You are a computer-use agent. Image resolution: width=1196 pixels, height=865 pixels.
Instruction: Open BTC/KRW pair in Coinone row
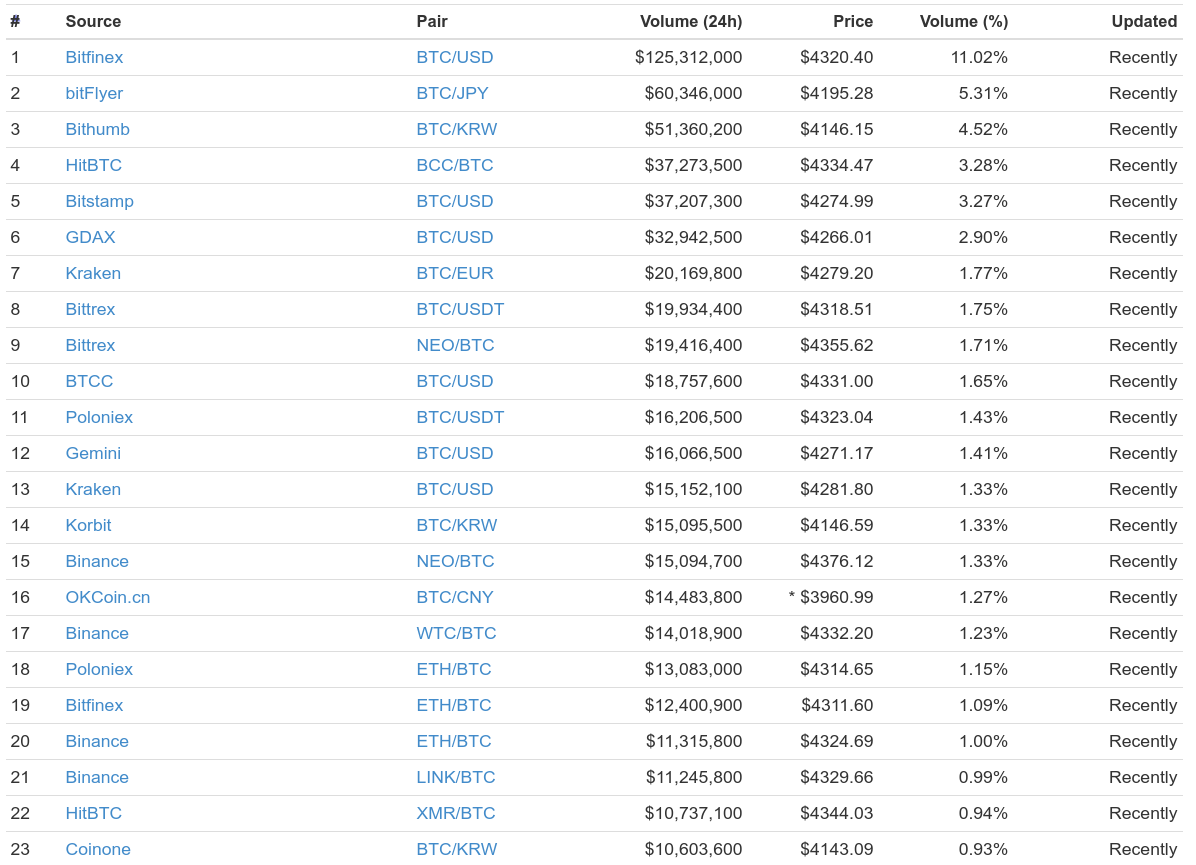point(457,849)
